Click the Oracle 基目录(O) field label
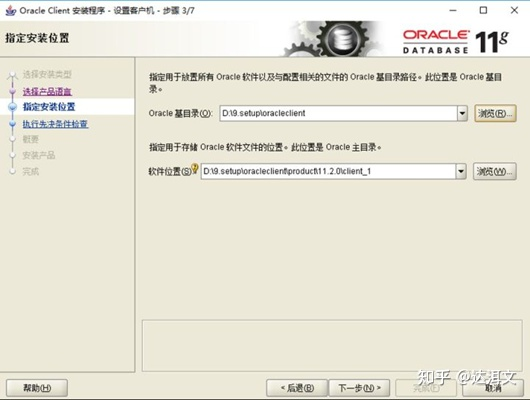 [x=180, y=113]
